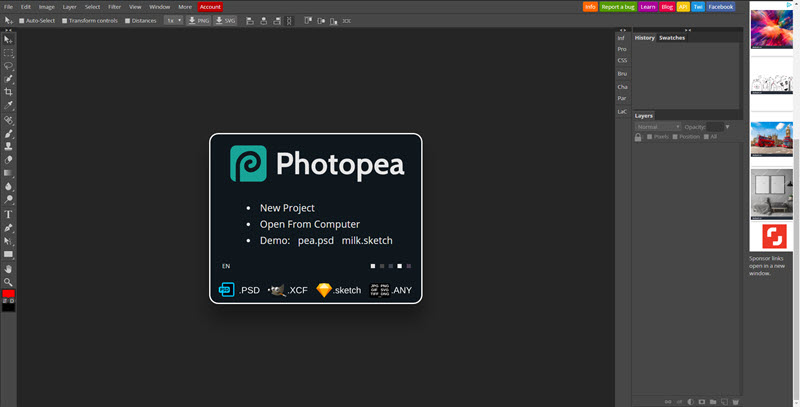The width and height of the screenshot is (800, 407).
Task: Click the align bottom edges icon
Action: (334, 21)
